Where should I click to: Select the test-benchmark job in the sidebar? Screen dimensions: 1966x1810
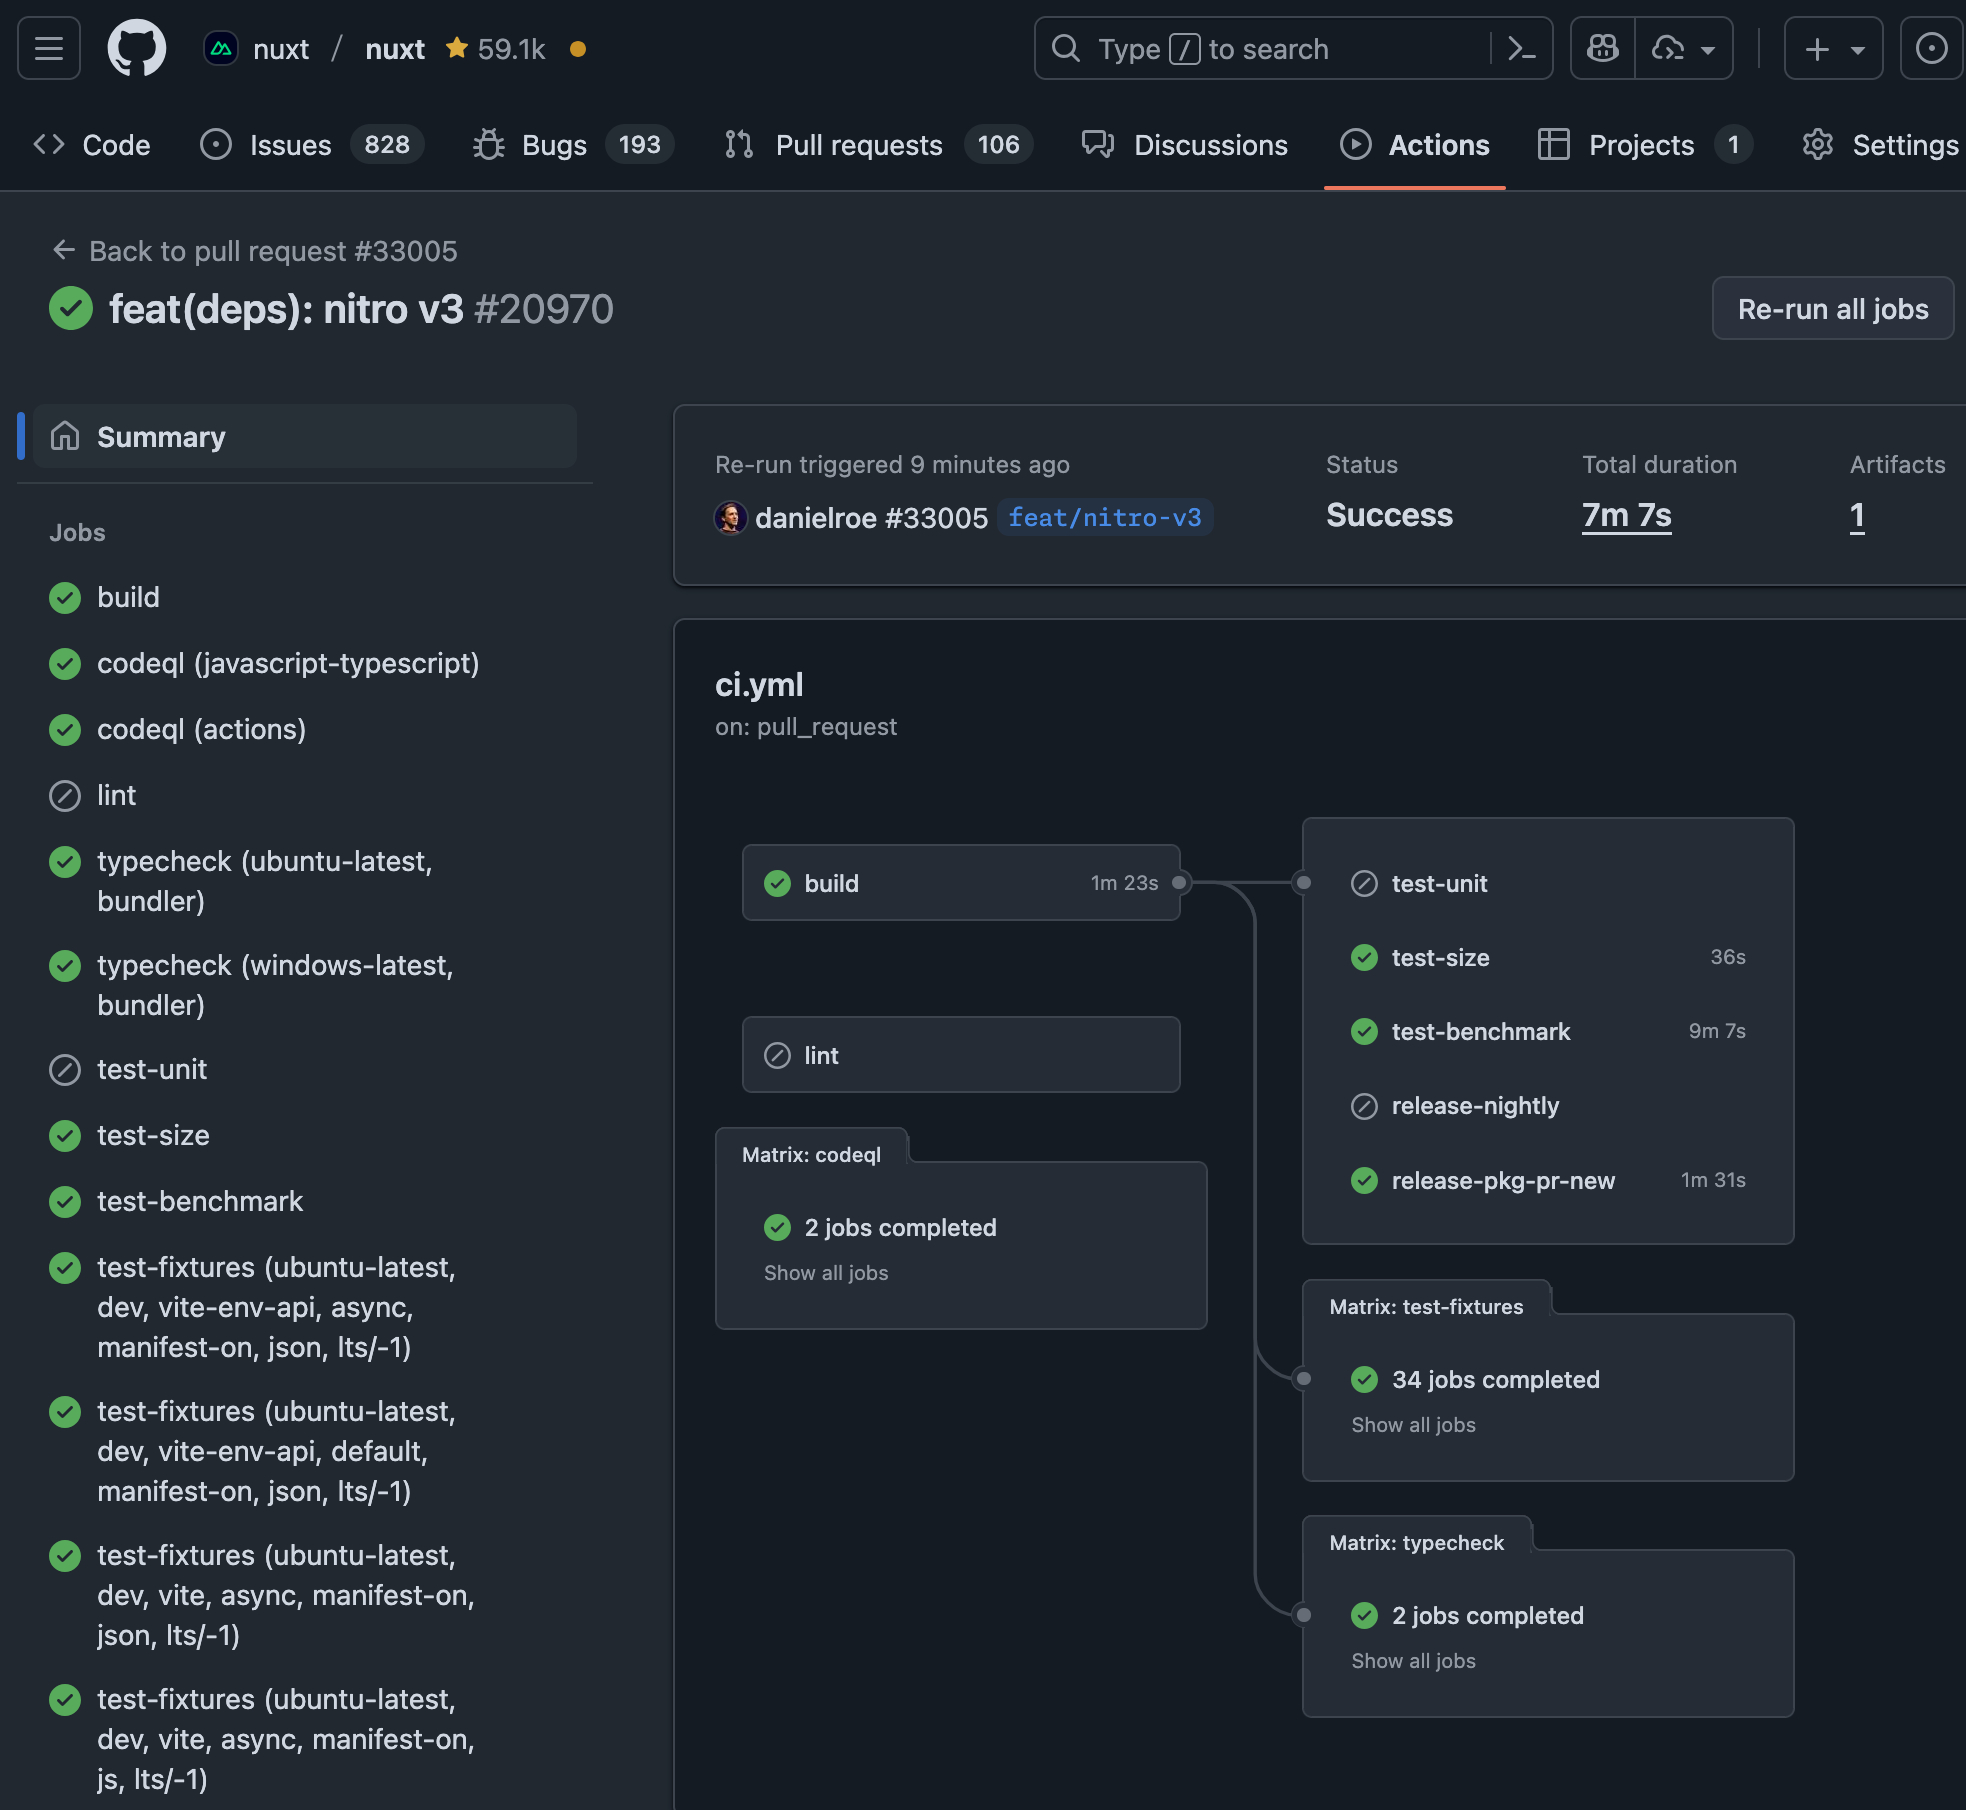pos(199,1201)
